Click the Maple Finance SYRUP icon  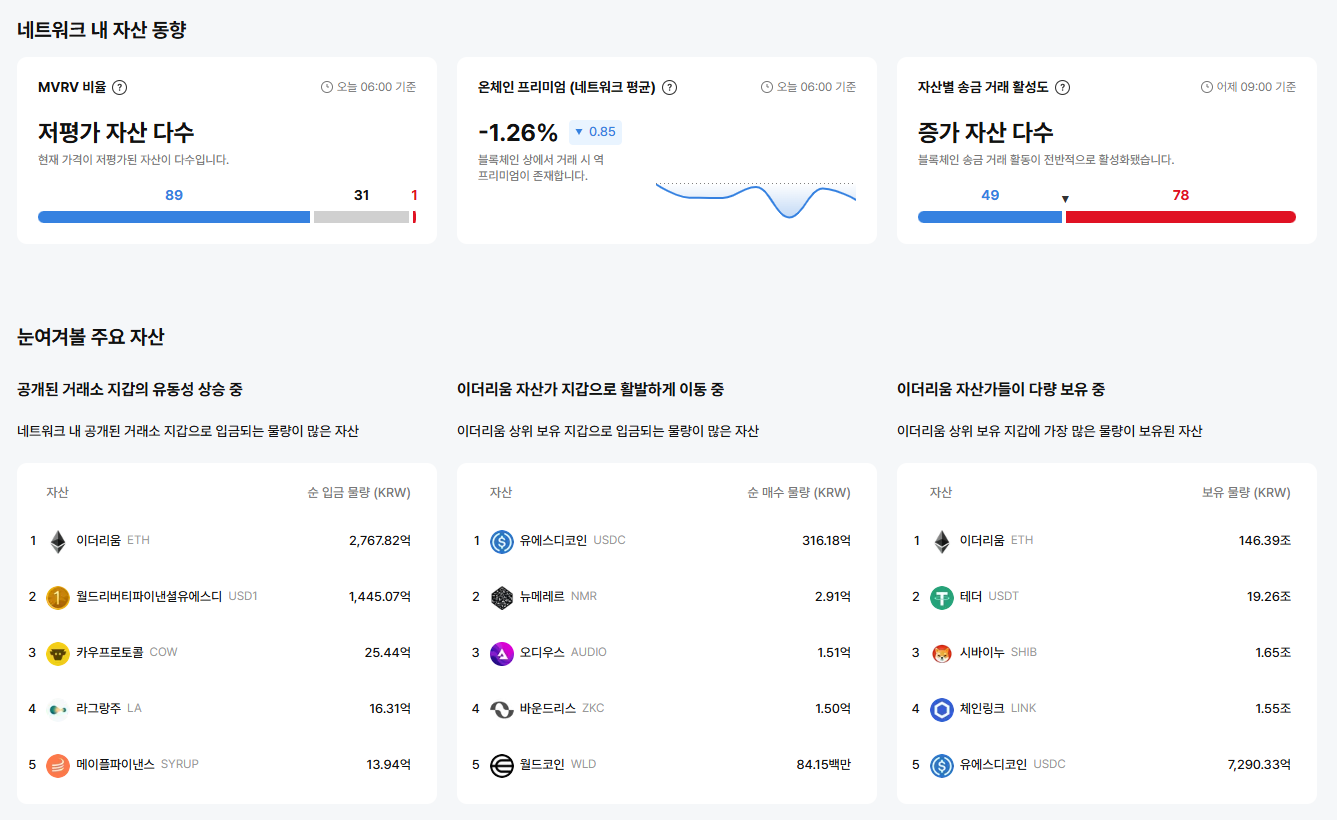point(58,764)
